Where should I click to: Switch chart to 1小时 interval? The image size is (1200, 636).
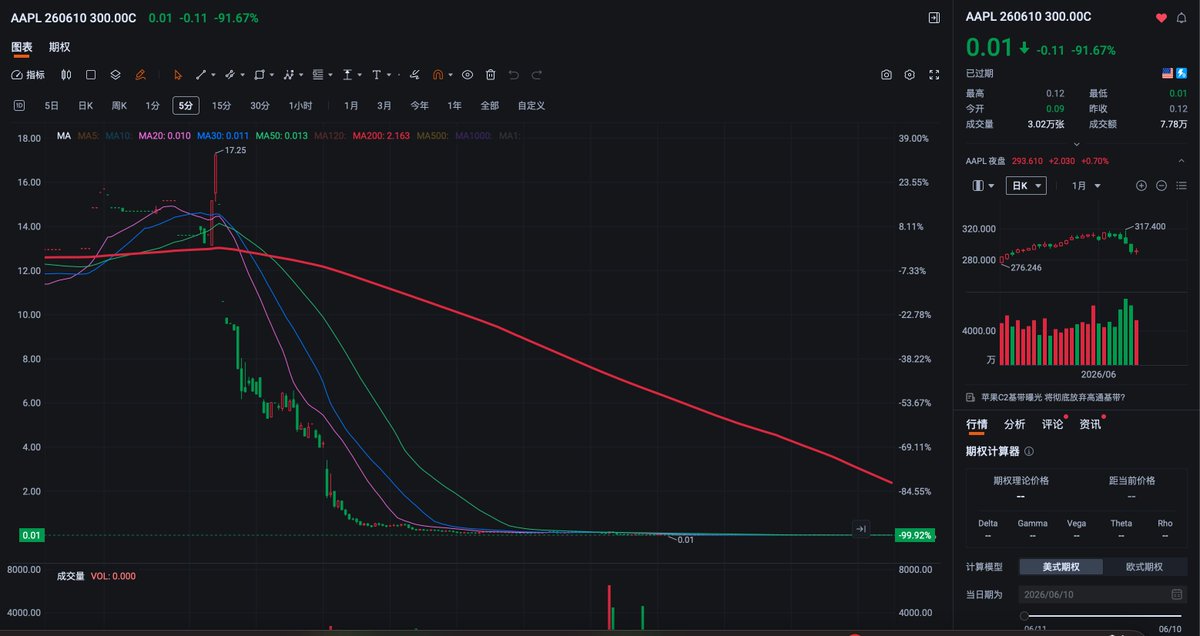click(x=300, y=105)
